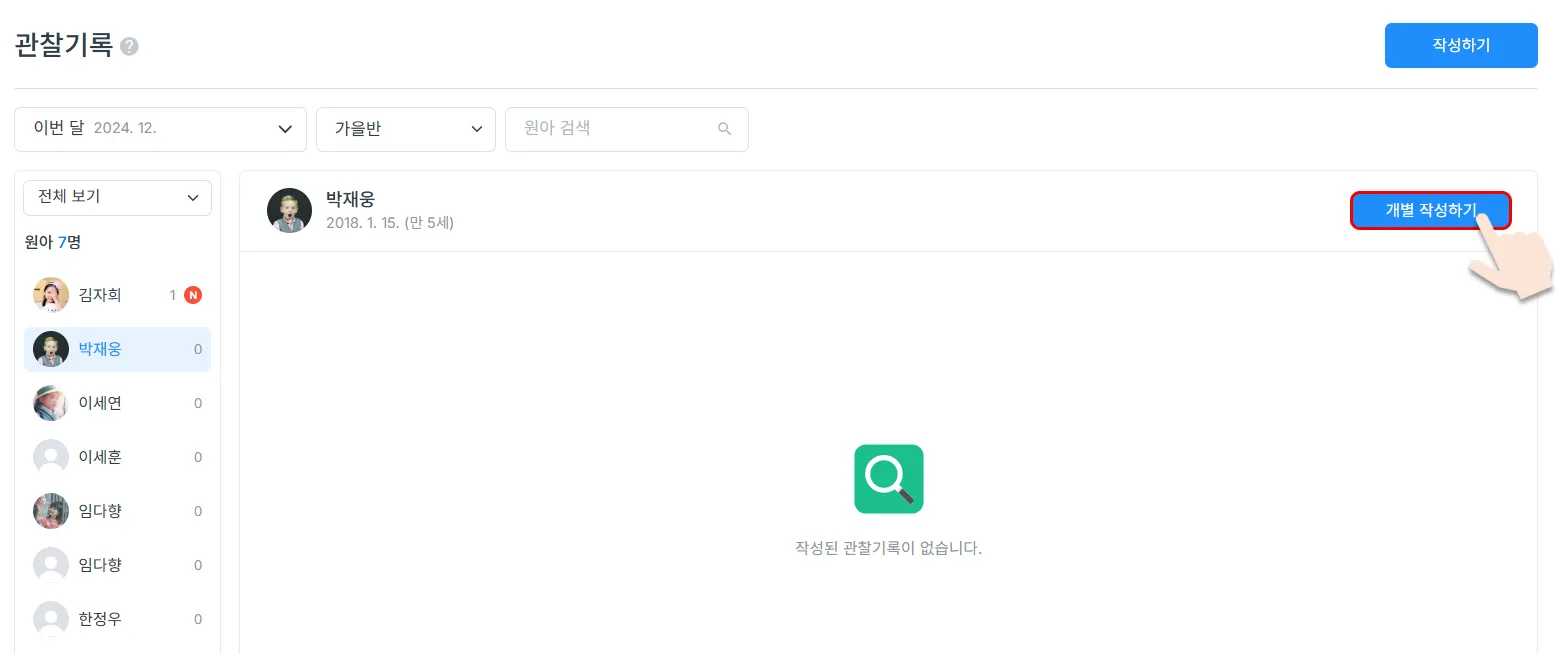Click the green search icon in empty state
This screenshot has height=654, width=1560.
[889, 479]
